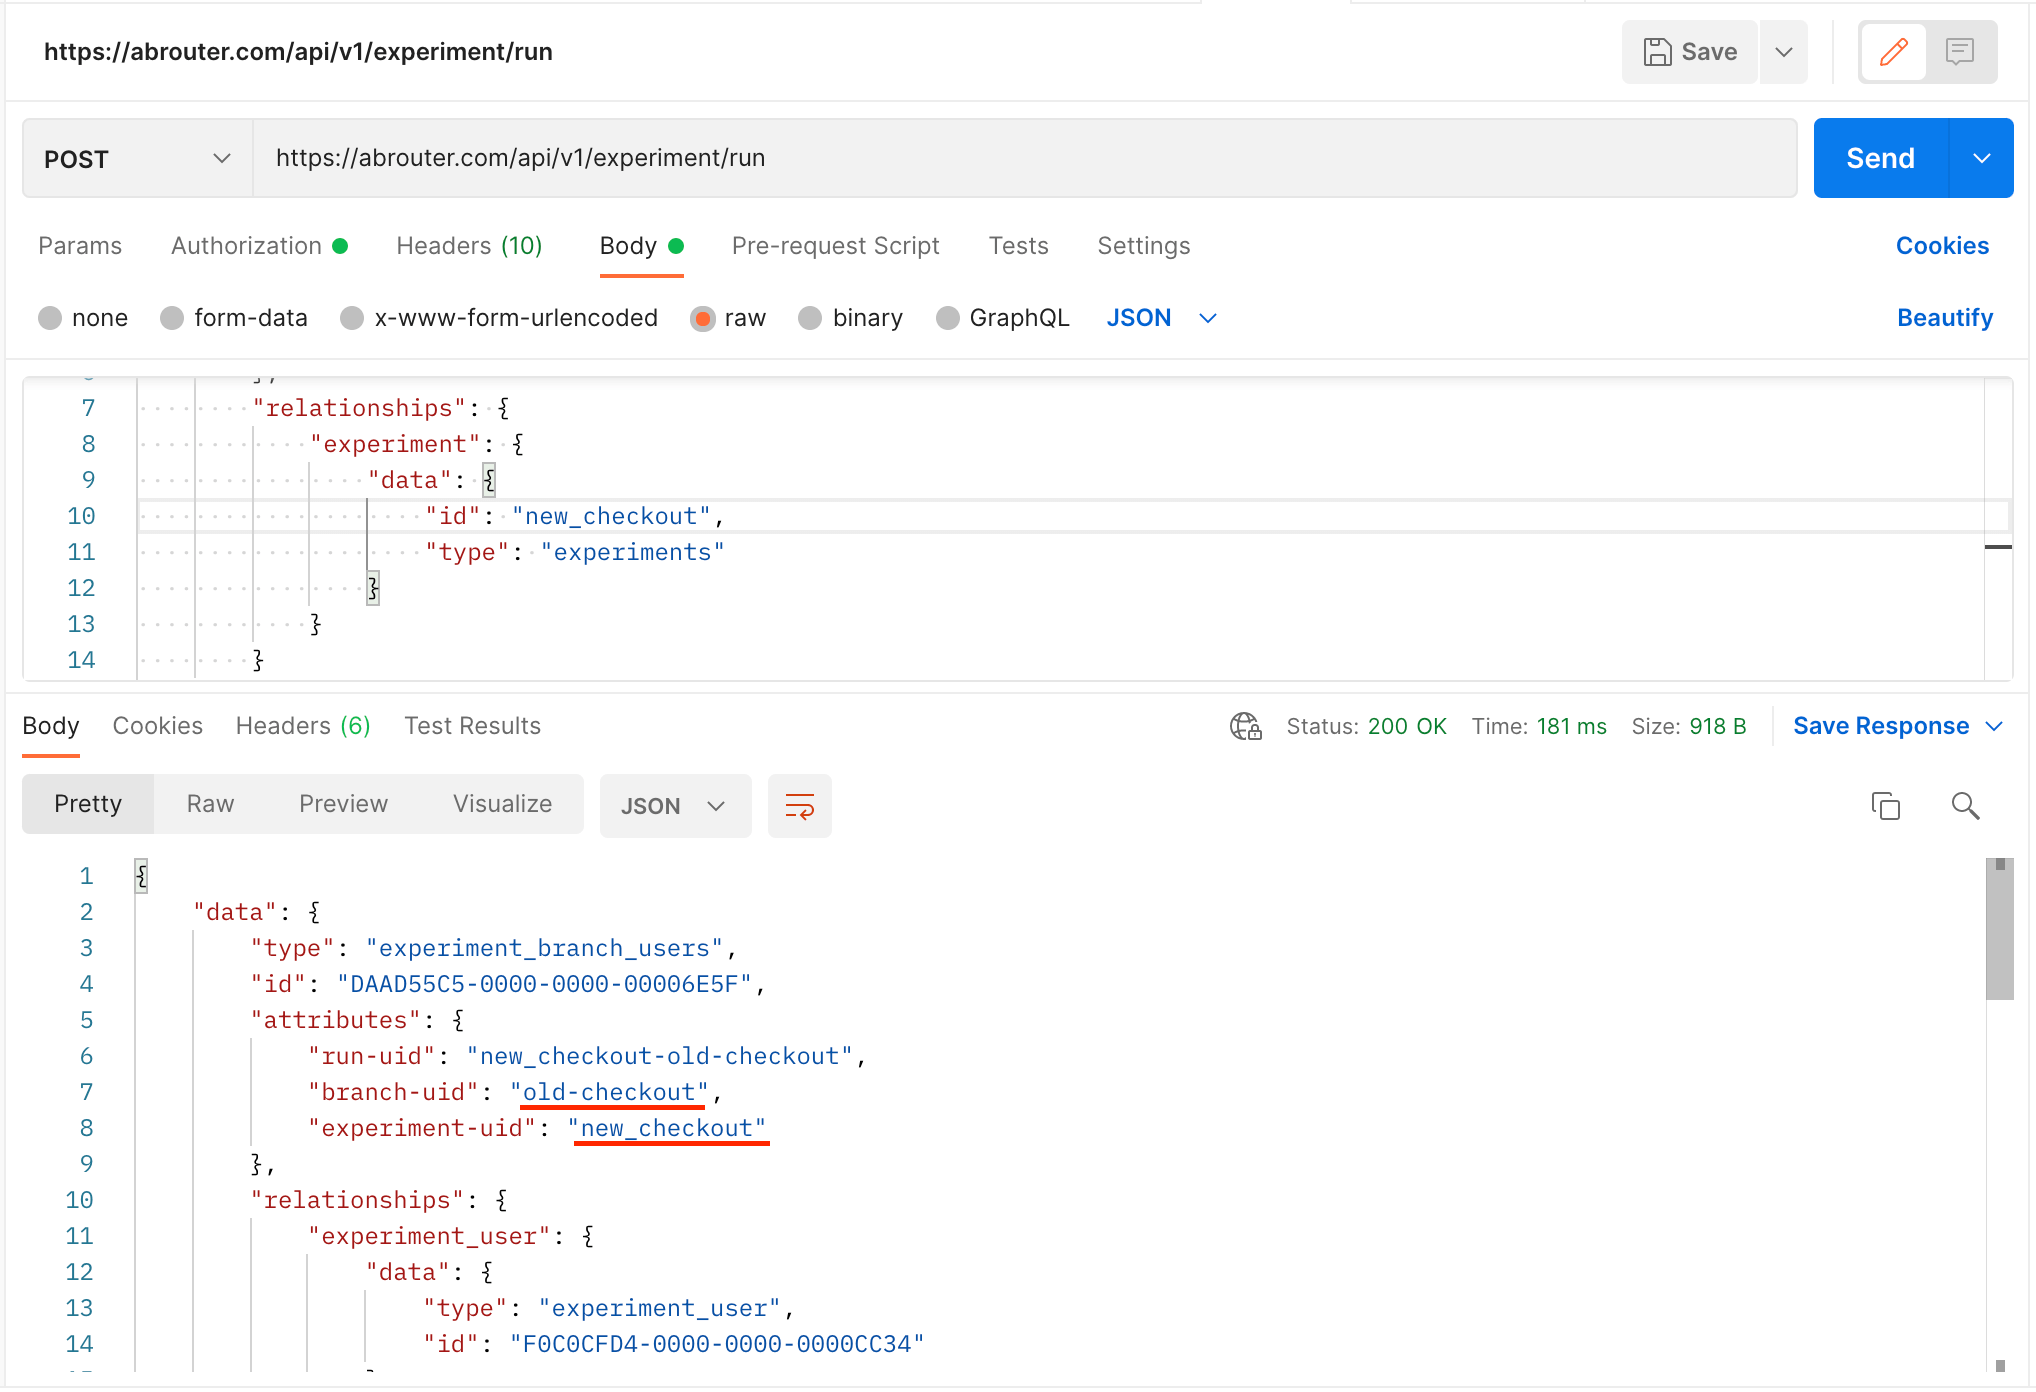This screenshot has width=2036, height=1392.
Task: Select the raw body radio button
Action: (703, 318)
